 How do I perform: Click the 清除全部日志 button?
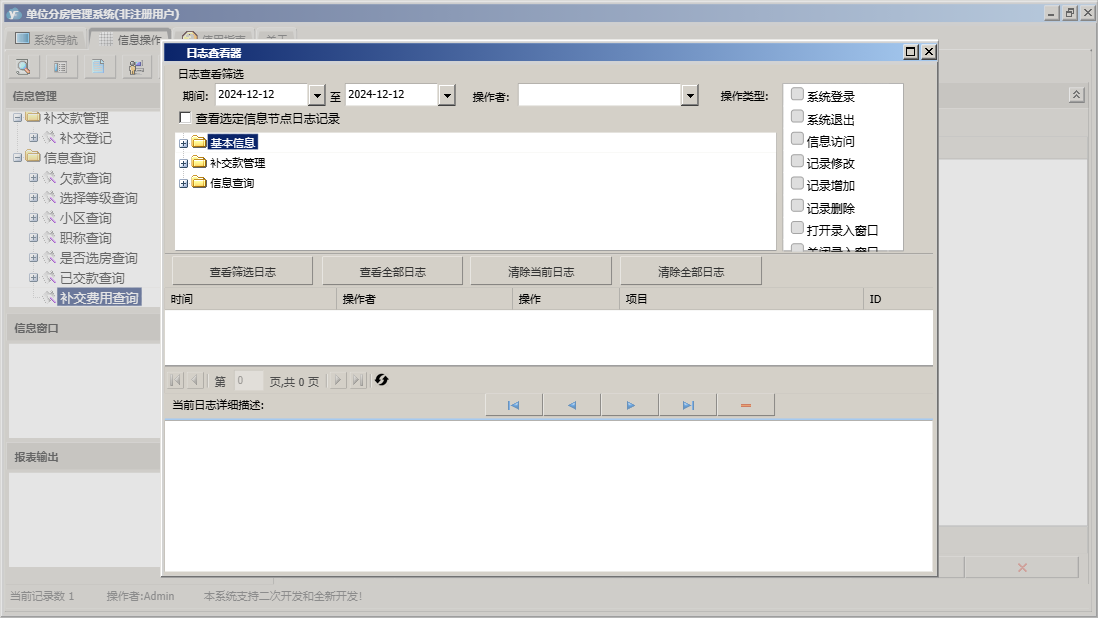[691, 272]
